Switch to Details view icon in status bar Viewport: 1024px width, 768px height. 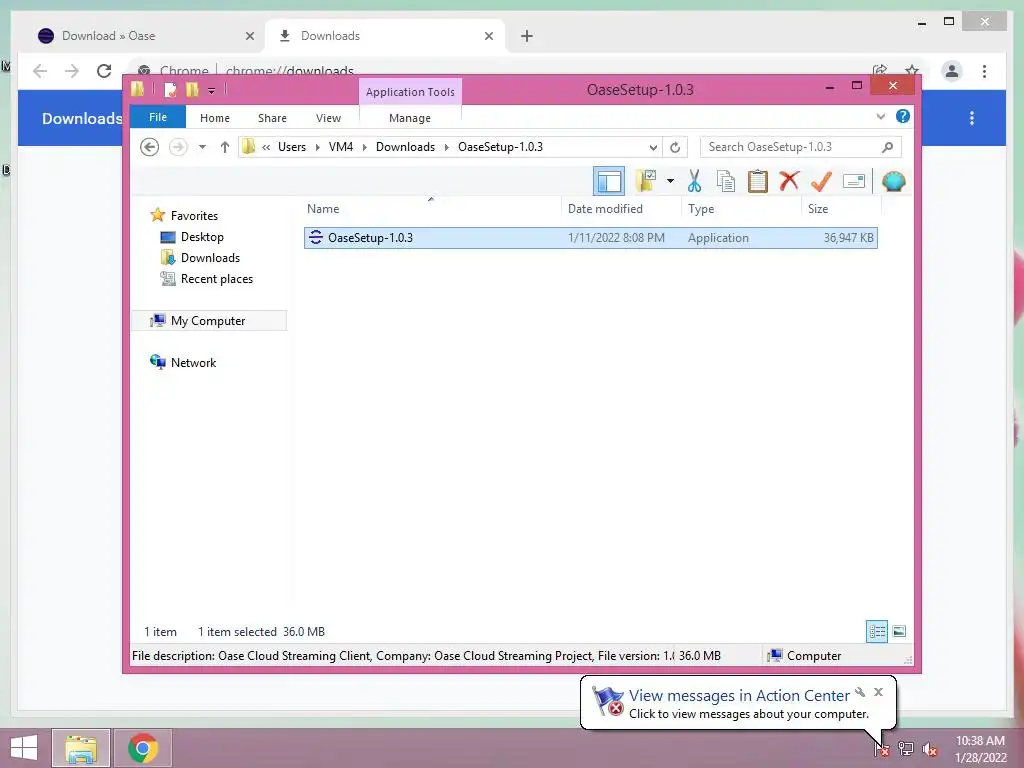(x=876, y=631)
